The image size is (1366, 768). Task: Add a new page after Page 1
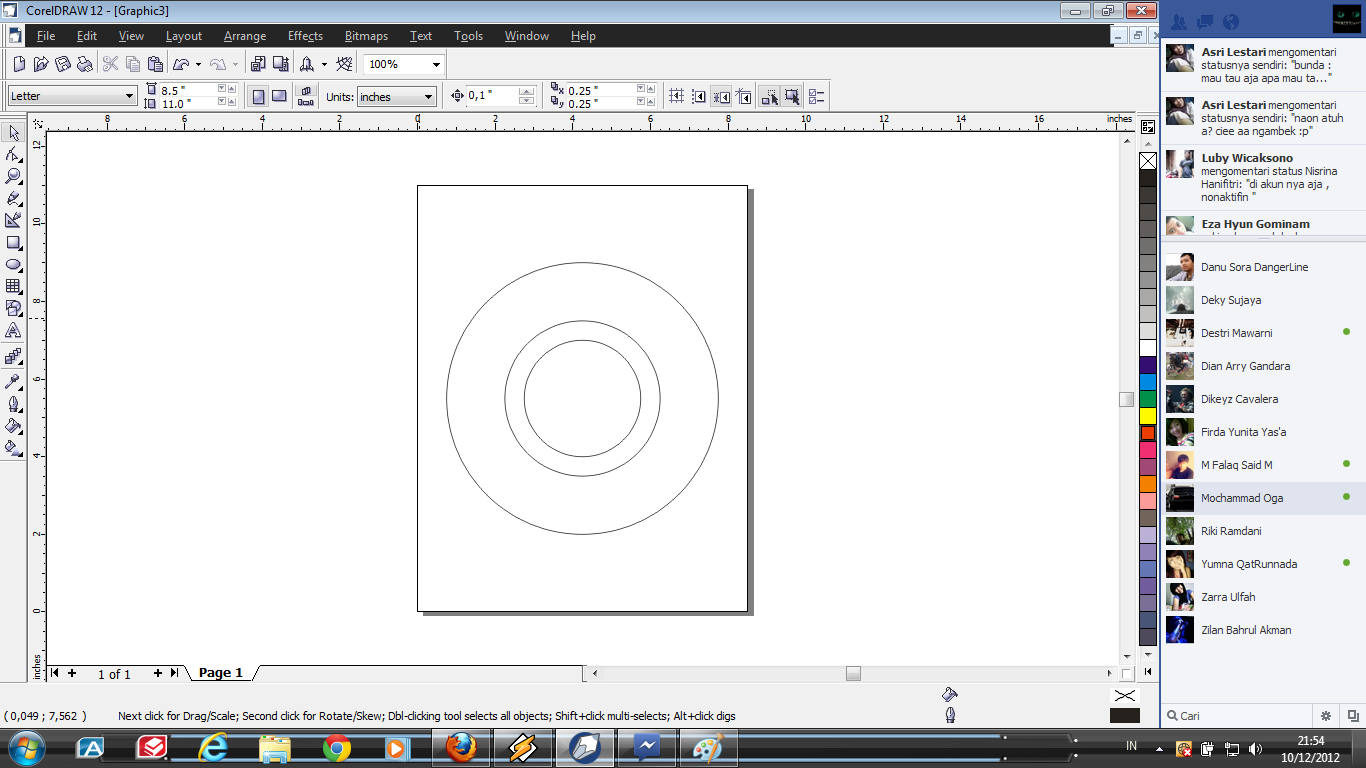coord(157,673)
